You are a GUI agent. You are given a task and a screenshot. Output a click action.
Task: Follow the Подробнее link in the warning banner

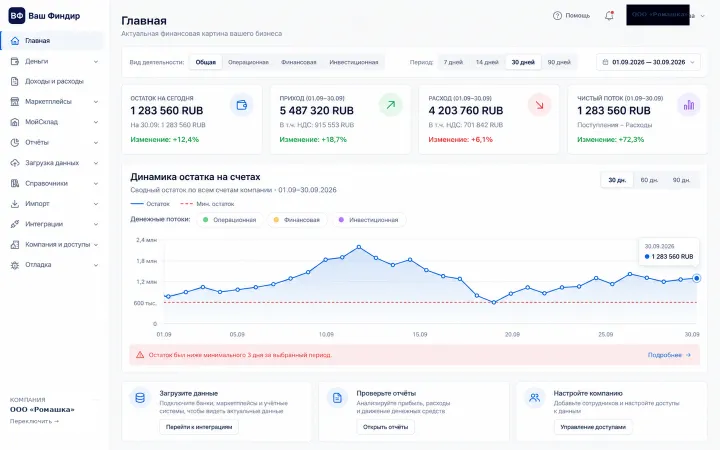tap(669, 355)
